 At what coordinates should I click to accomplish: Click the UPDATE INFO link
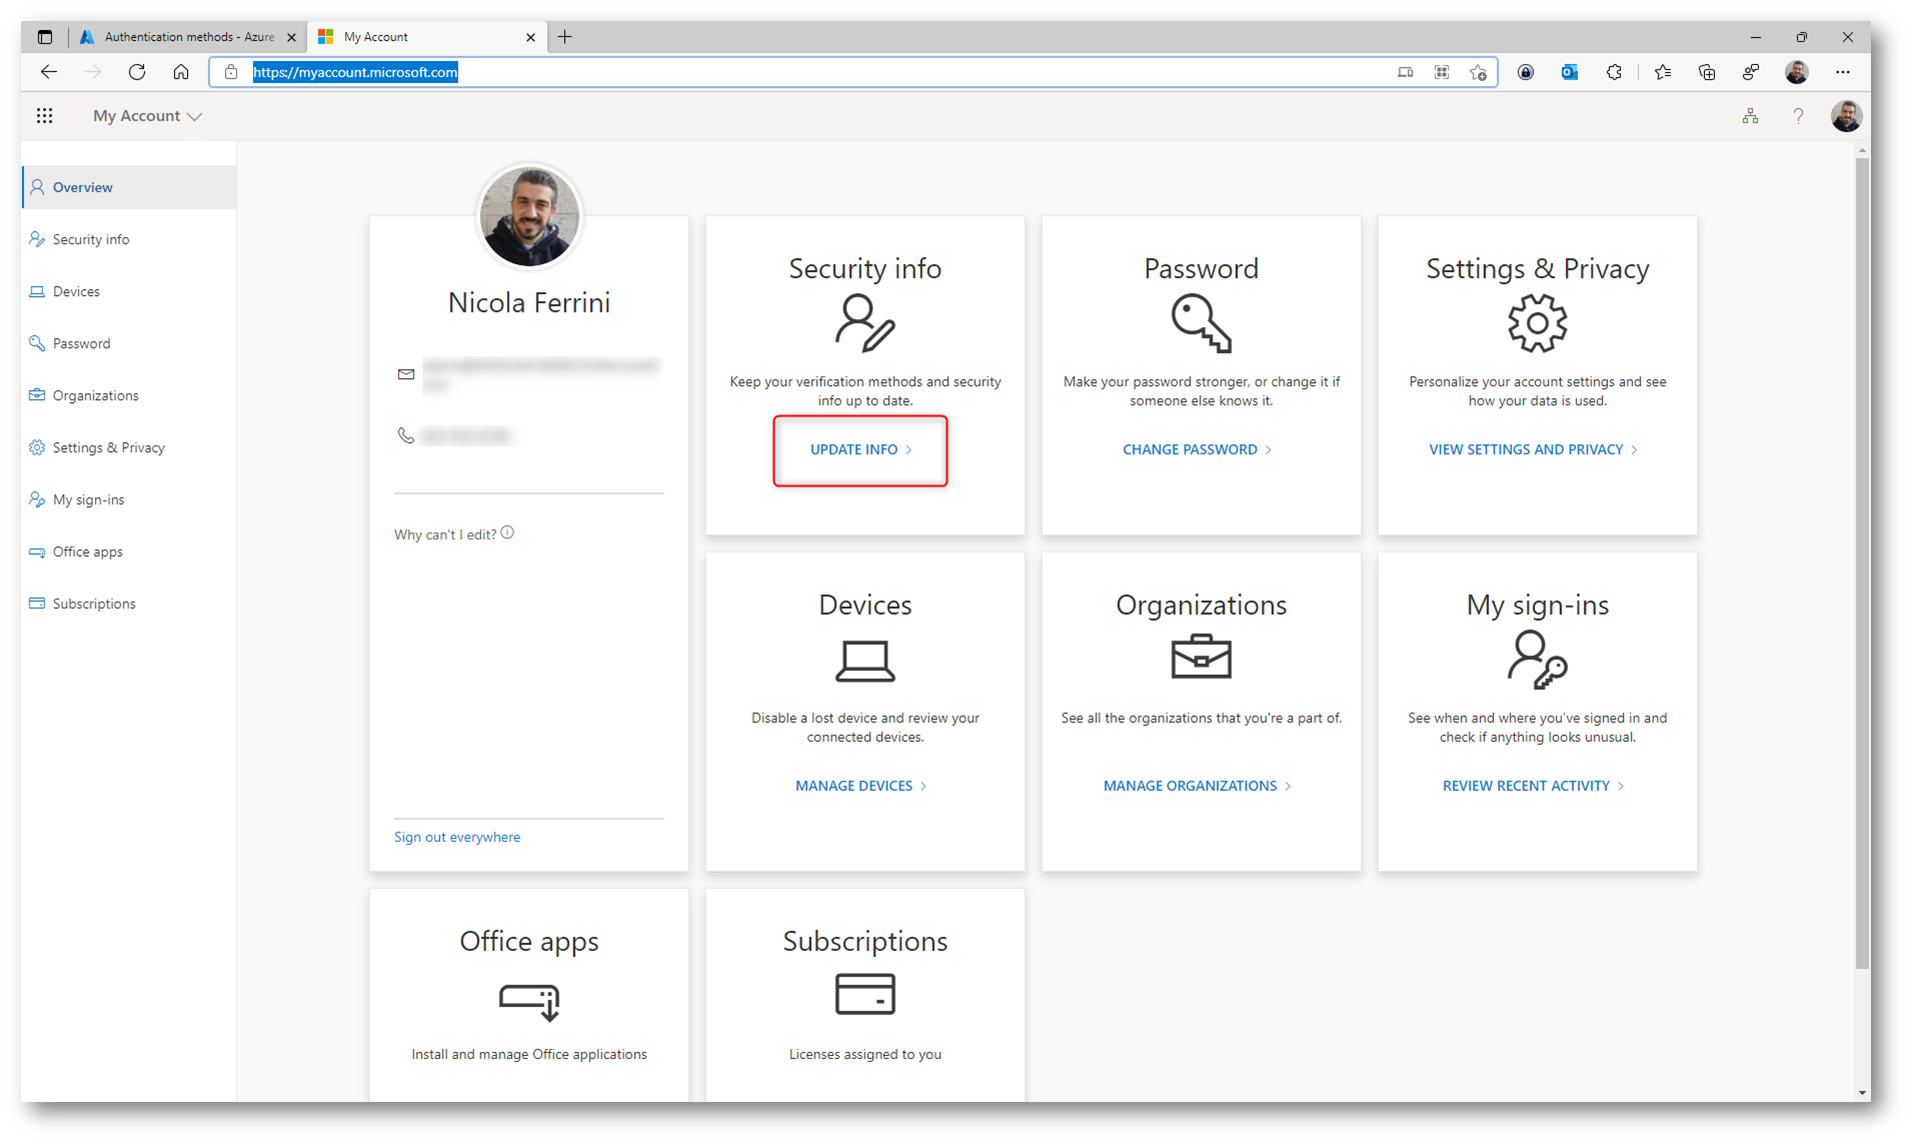(x=860, y=450)
